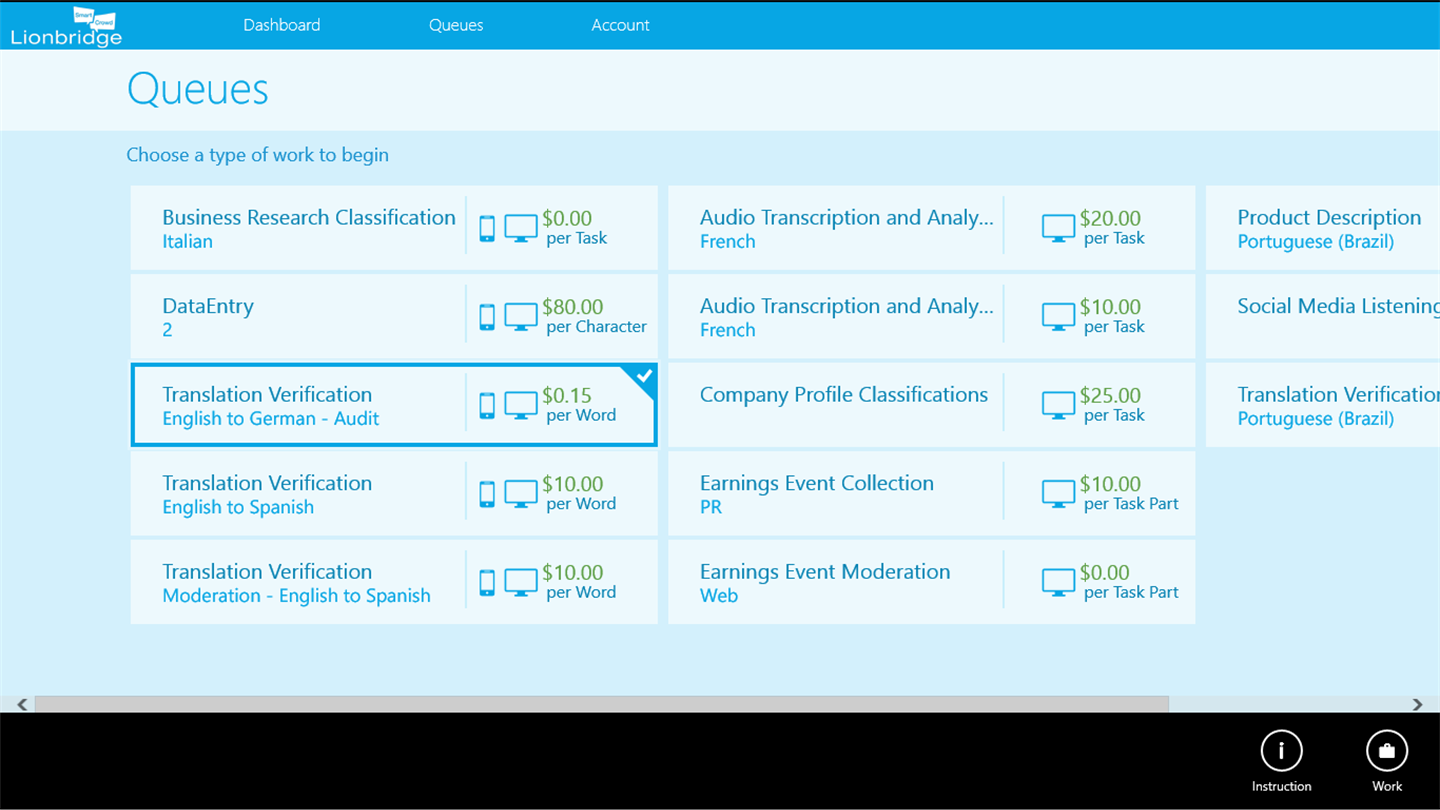Click monitor icon in Earnings Event Collection tile
Image resolution: width=1440 pixels, height=810 pixels.
tap(1059, 494)
